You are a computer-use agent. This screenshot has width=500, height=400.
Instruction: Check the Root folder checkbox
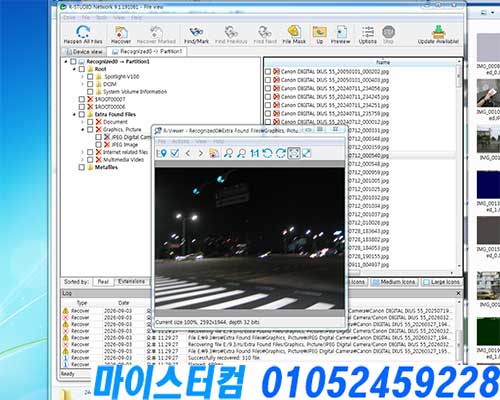[x=82, y=69]
